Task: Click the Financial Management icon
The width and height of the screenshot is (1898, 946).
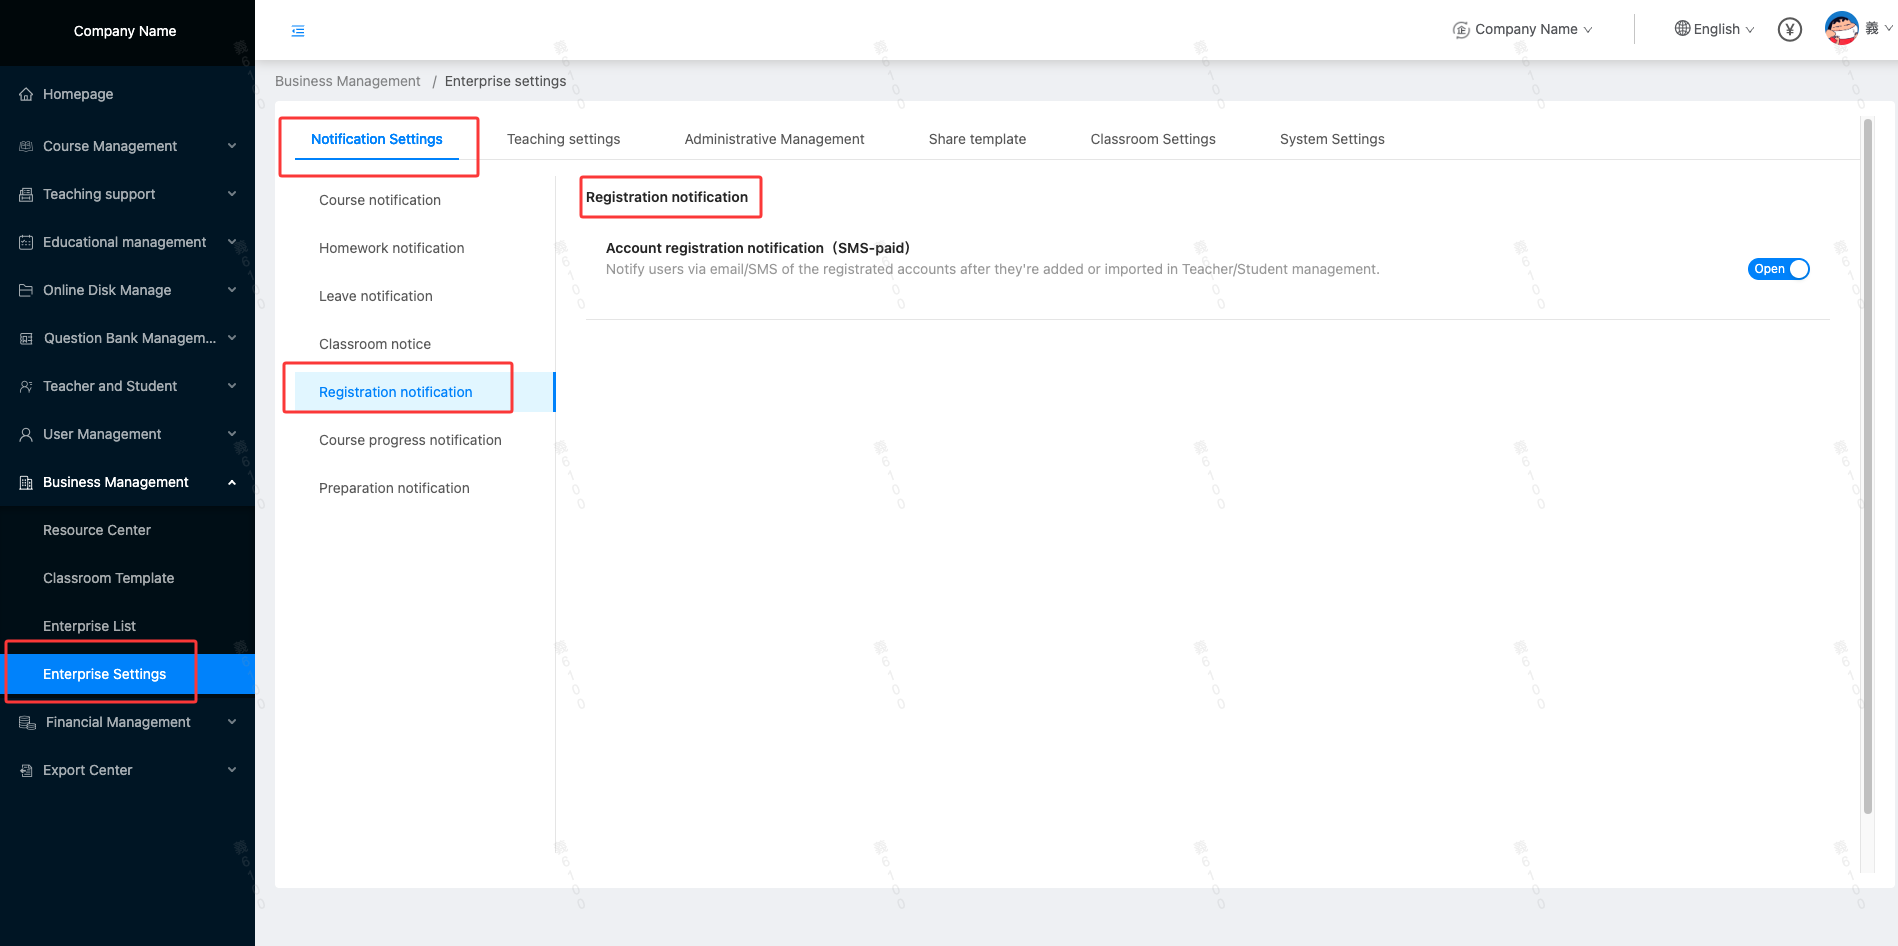Action: [x=25, y=722]
